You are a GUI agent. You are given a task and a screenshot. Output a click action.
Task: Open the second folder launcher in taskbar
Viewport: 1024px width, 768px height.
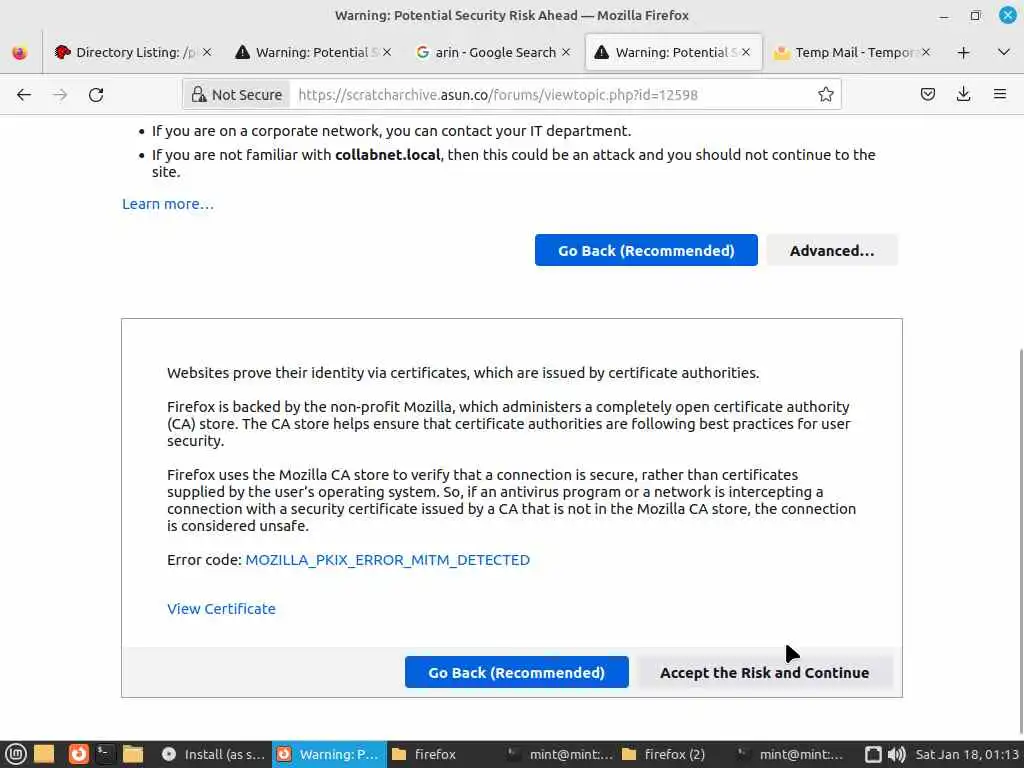pyautogui.click(x=133, y=754)
